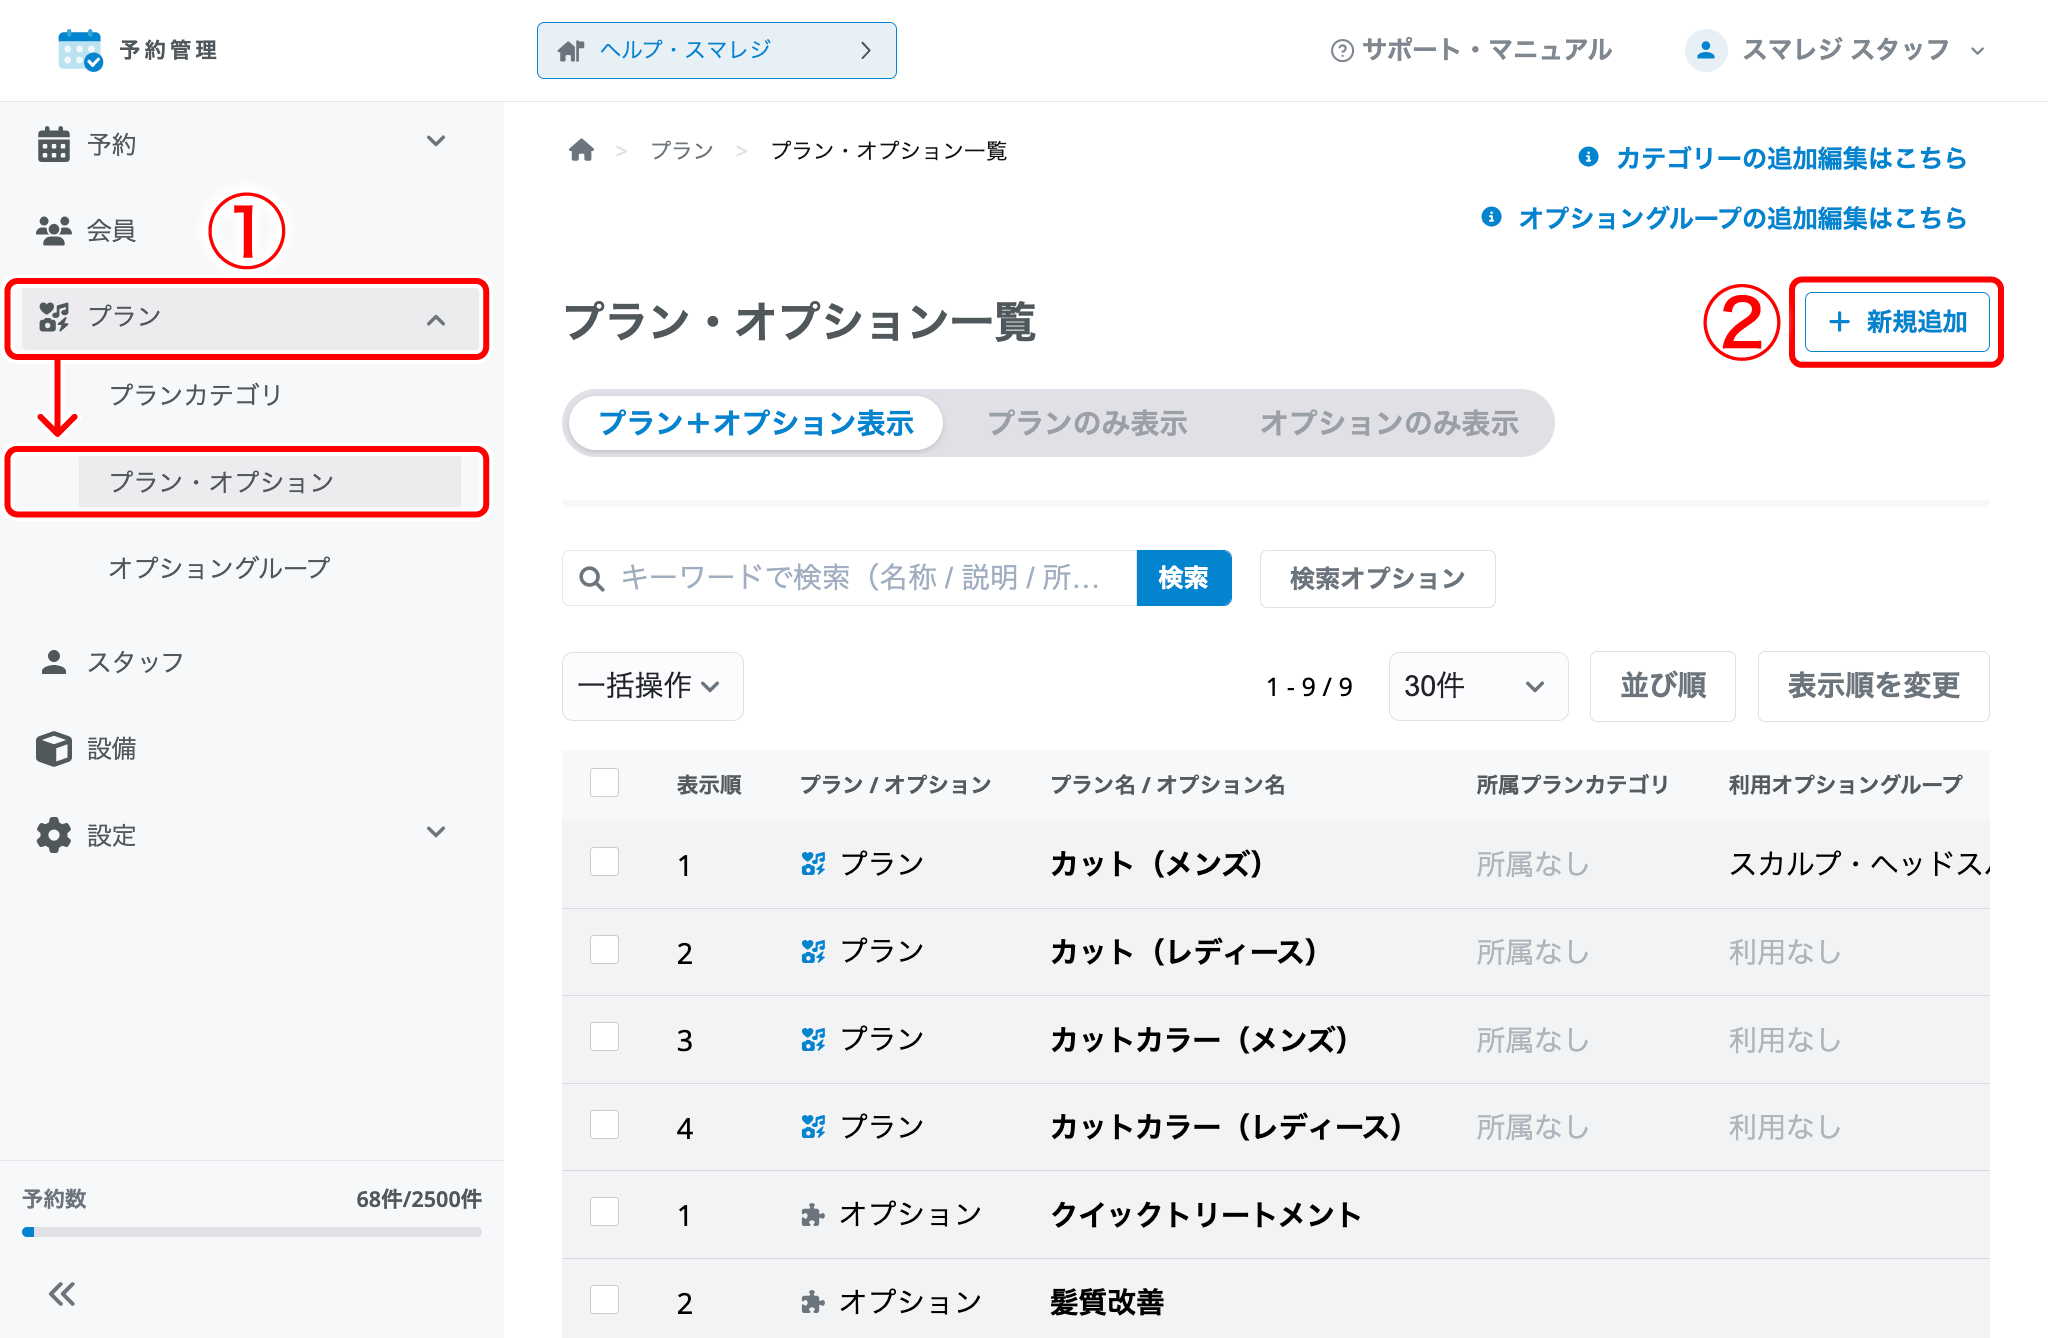Click the help icon next to サポート・マニュアル
2048x1338 pixels.
click(1342, 50)
